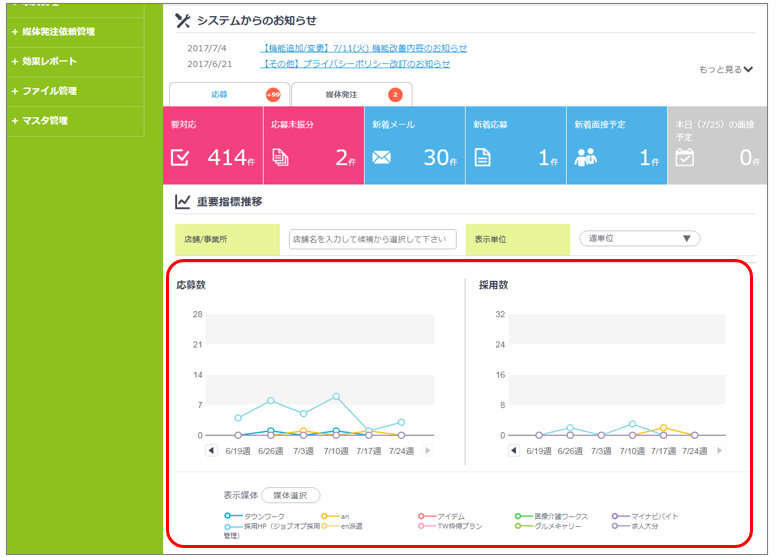Click the 新着応募 document icon
The width and height of the screenshot is (777, 557).
[x=482, y=158]
